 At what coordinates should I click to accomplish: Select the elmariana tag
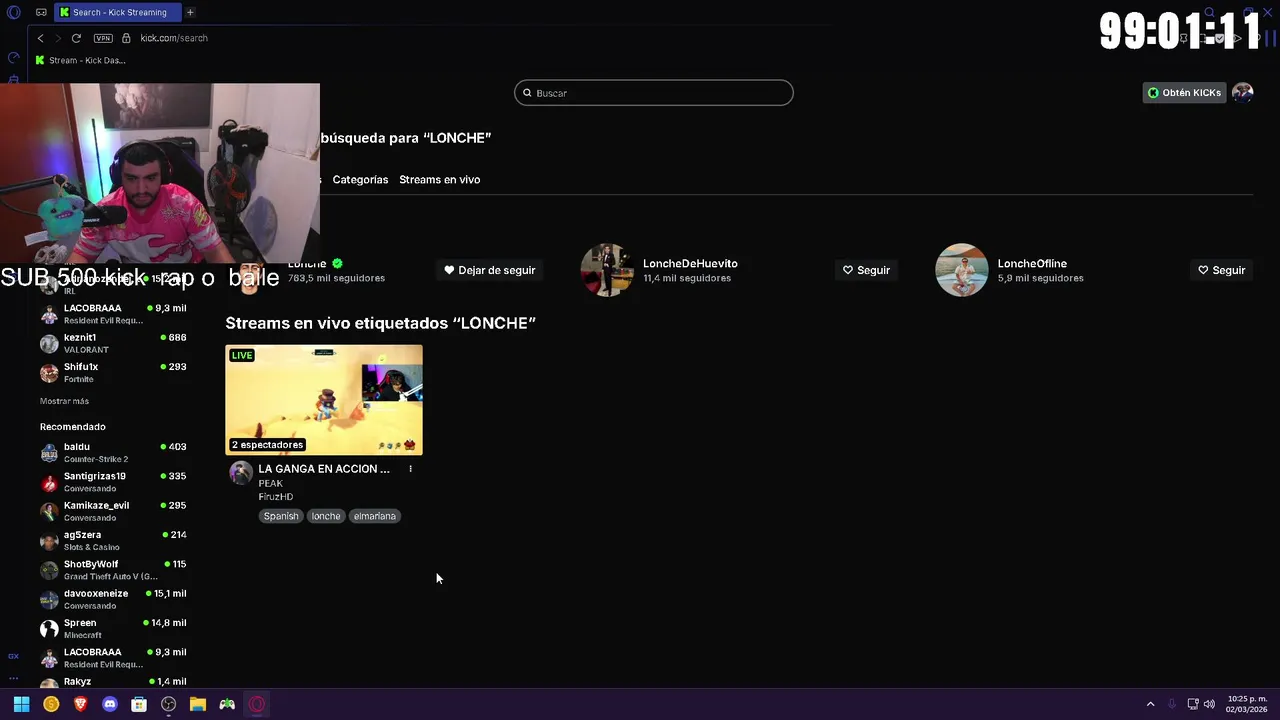pyautogui.click(x=375, y=516)
